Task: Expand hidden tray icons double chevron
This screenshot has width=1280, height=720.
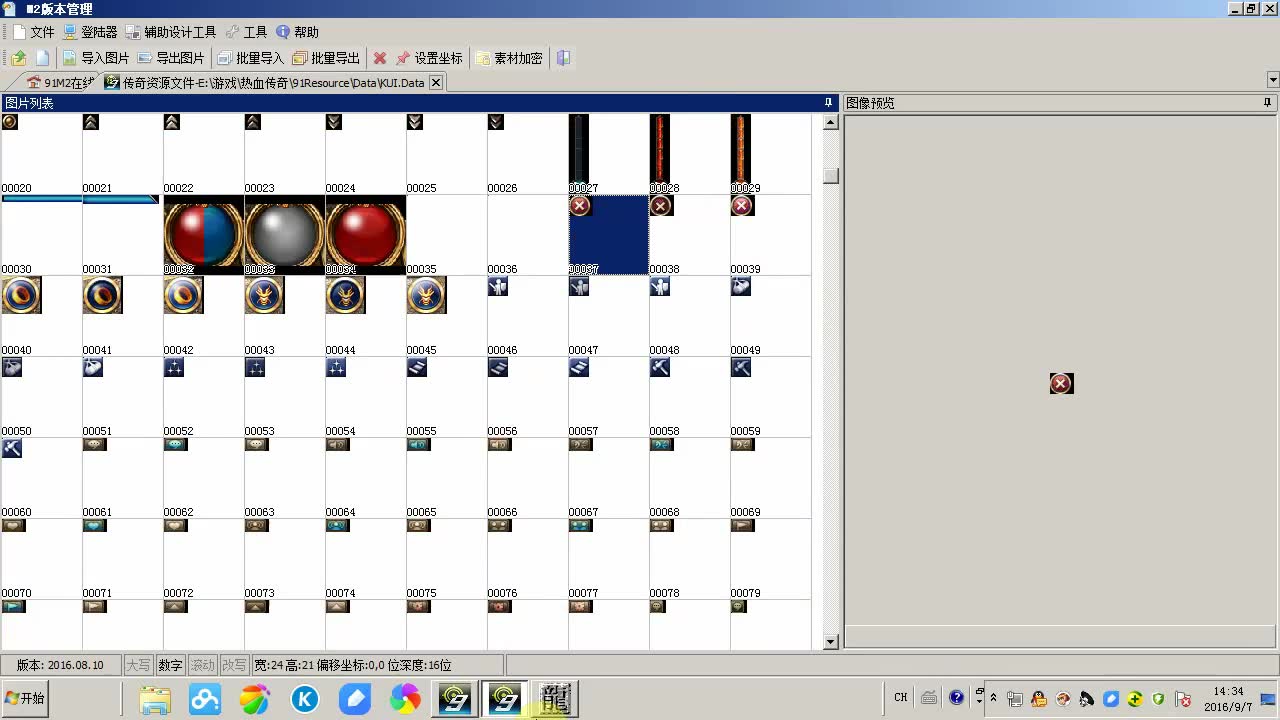Action: [x=993, y=698]
